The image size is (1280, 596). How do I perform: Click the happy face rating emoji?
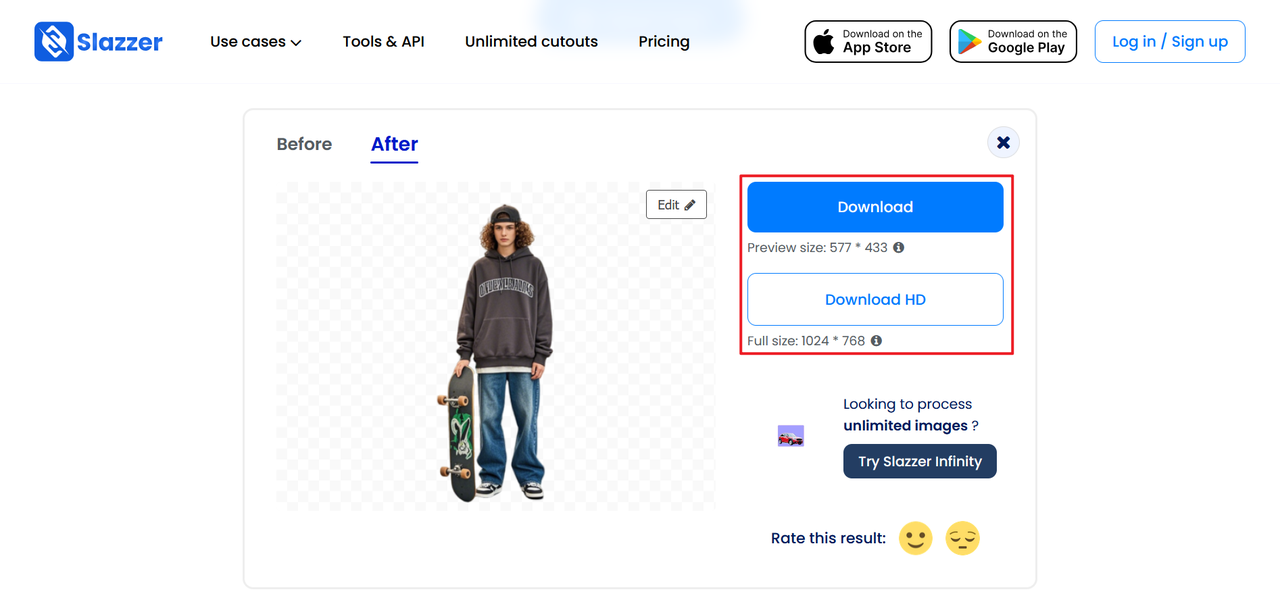point(915,538)
